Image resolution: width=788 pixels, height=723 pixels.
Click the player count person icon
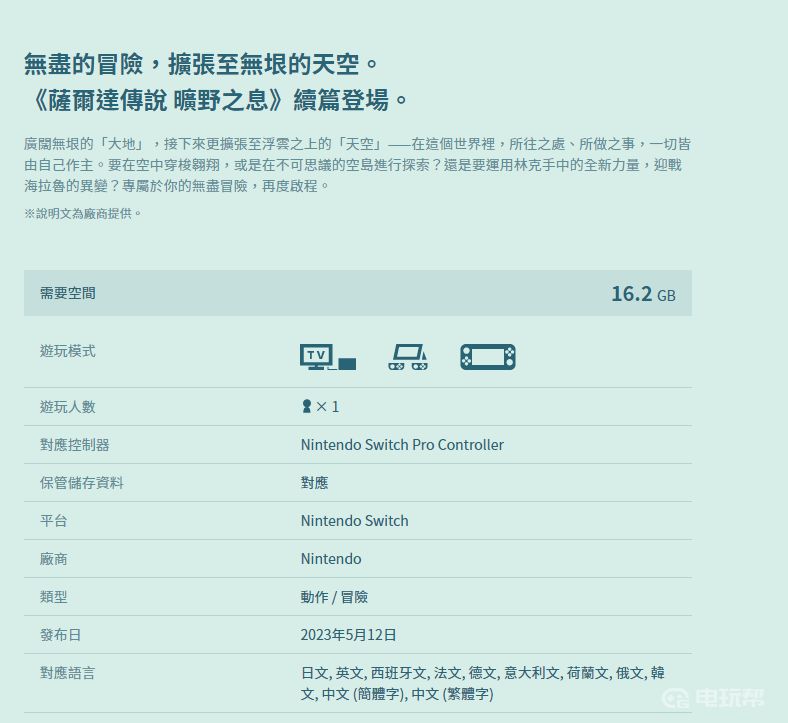tap(307, 406)
